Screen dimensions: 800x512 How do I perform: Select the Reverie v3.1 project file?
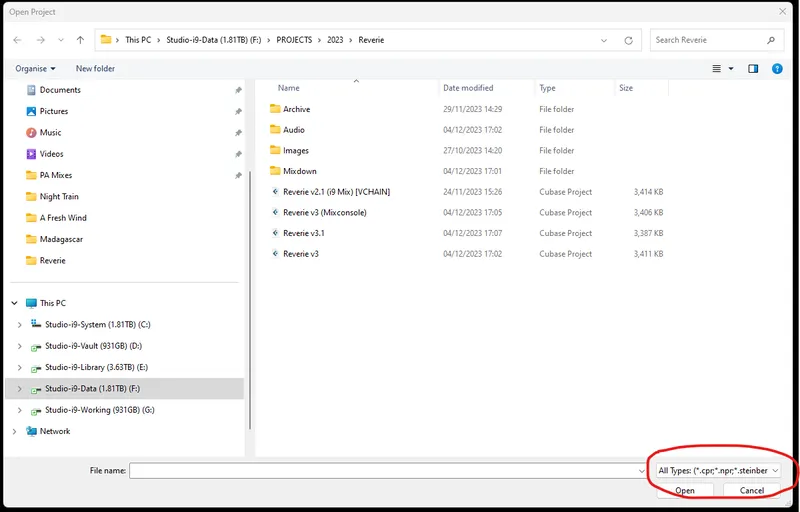click(x=304, y=233)
